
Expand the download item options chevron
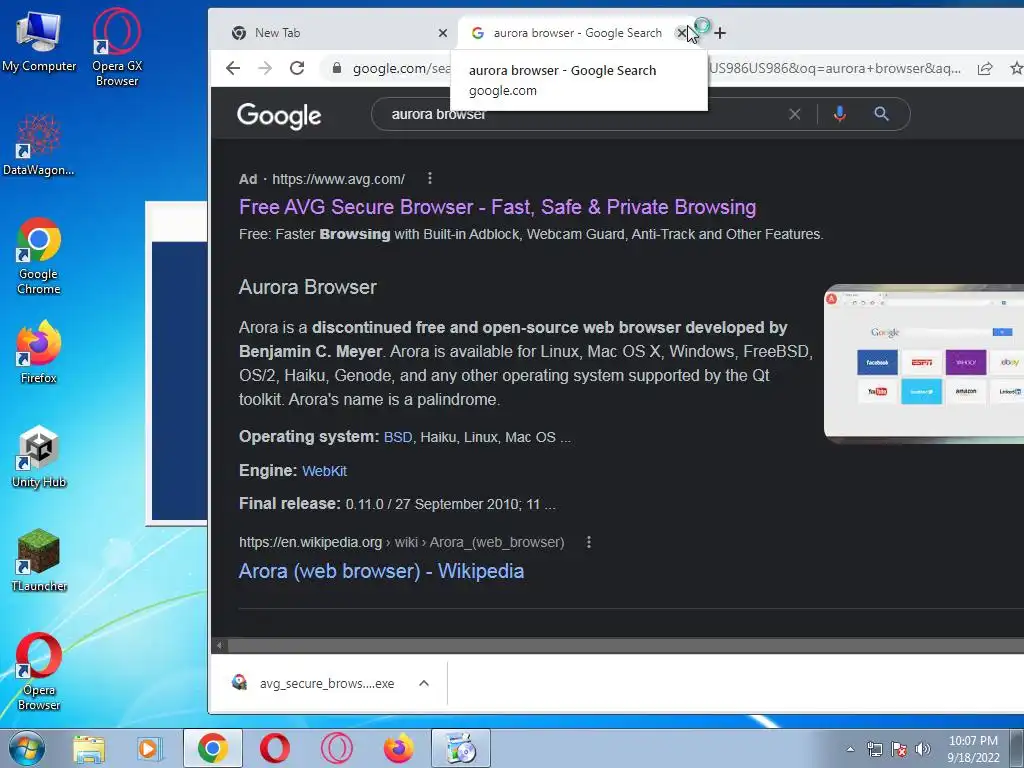(424, 683)
